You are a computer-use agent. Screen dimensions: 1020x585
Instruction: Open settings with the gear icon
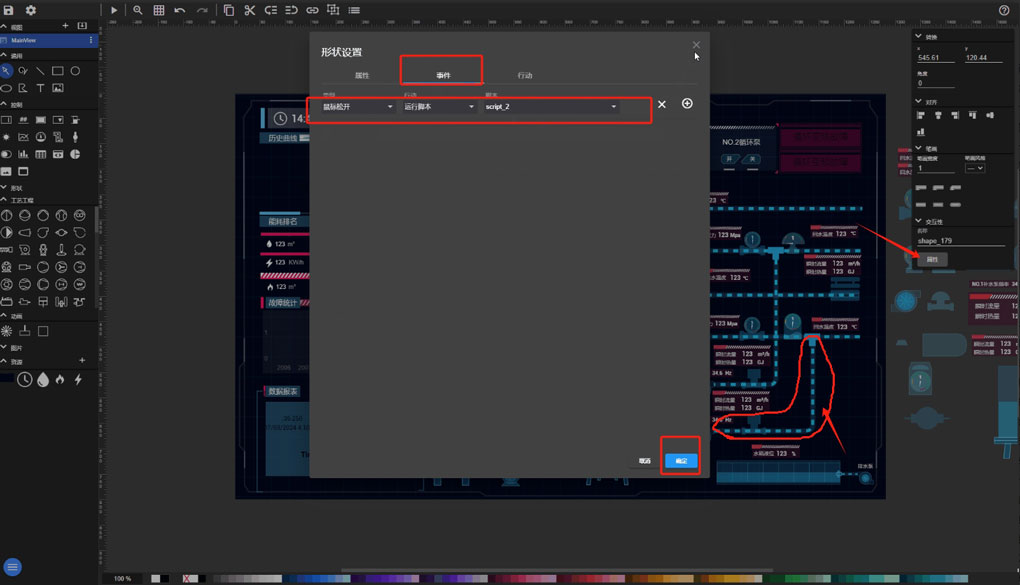[x=31, y=10]
